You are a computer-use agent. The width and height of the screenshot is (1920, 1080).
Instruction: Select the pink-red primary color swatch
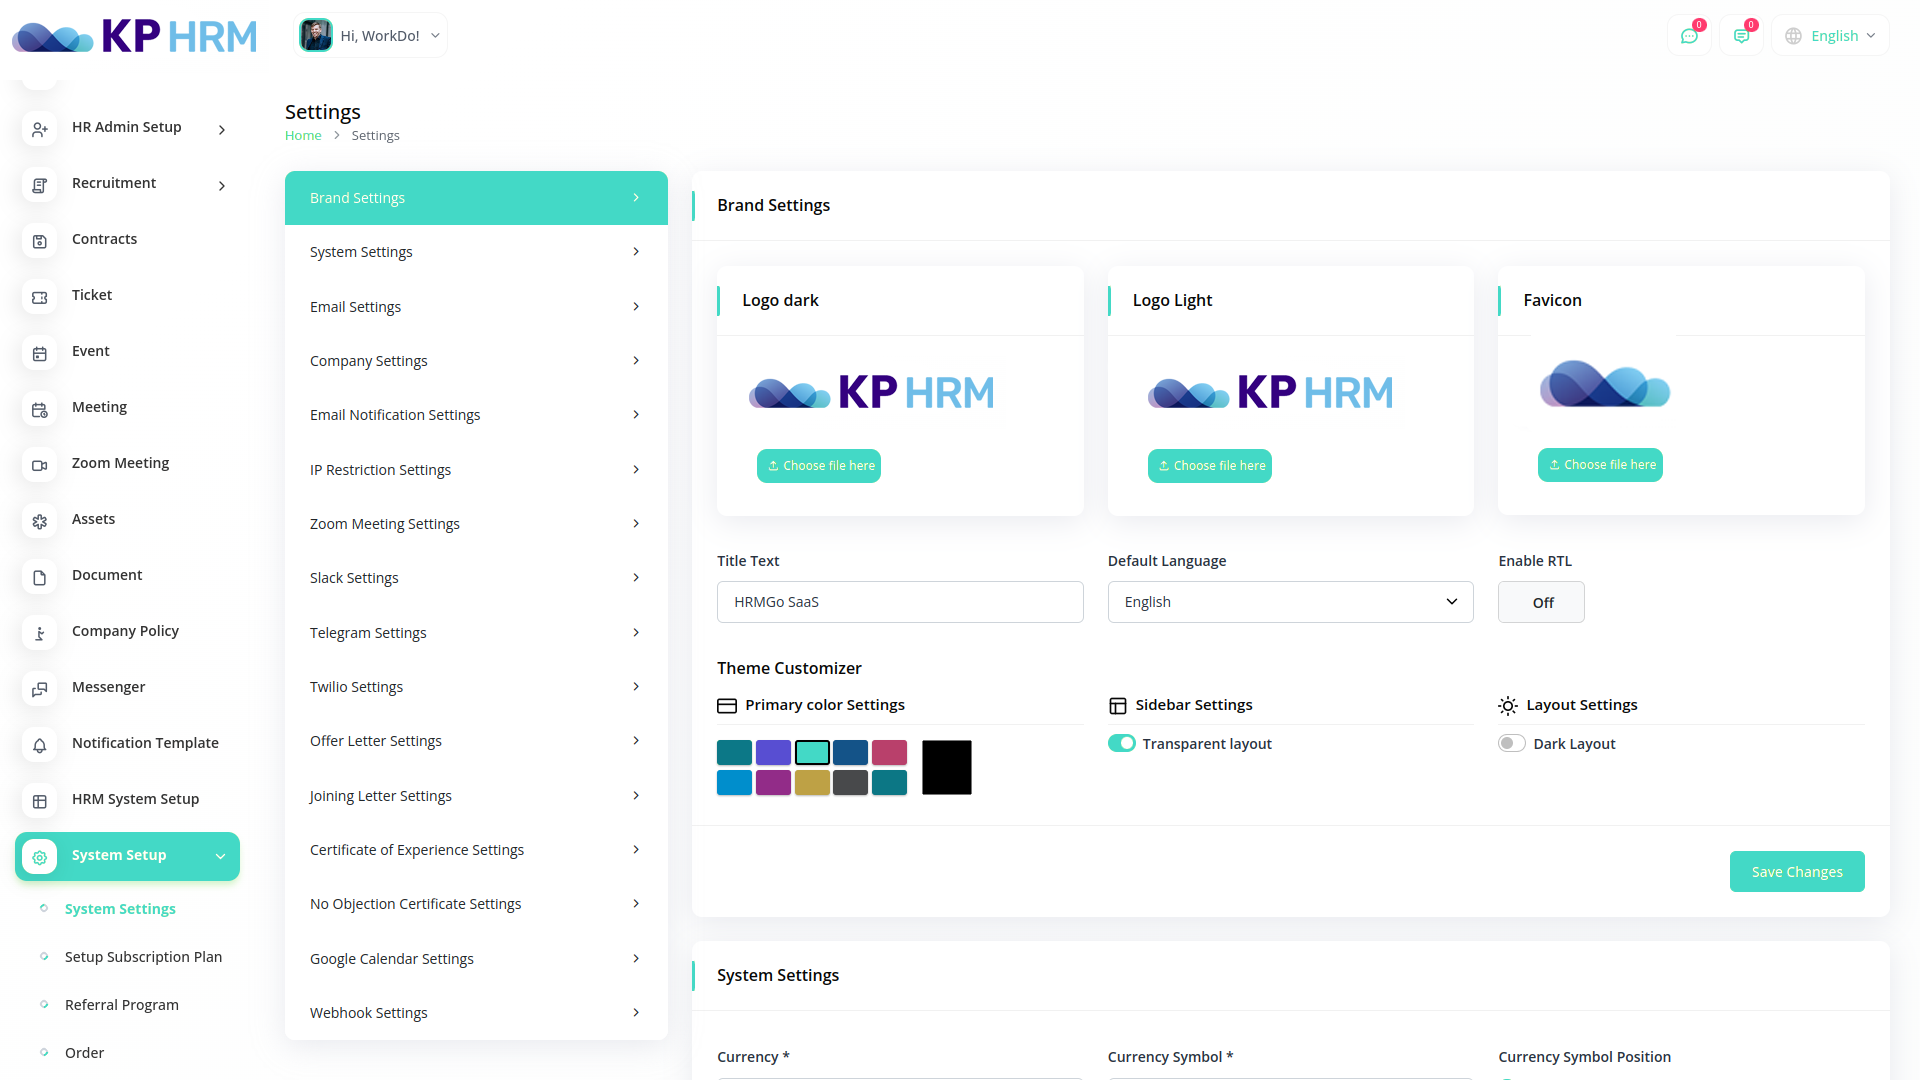[x=889, y=752]
